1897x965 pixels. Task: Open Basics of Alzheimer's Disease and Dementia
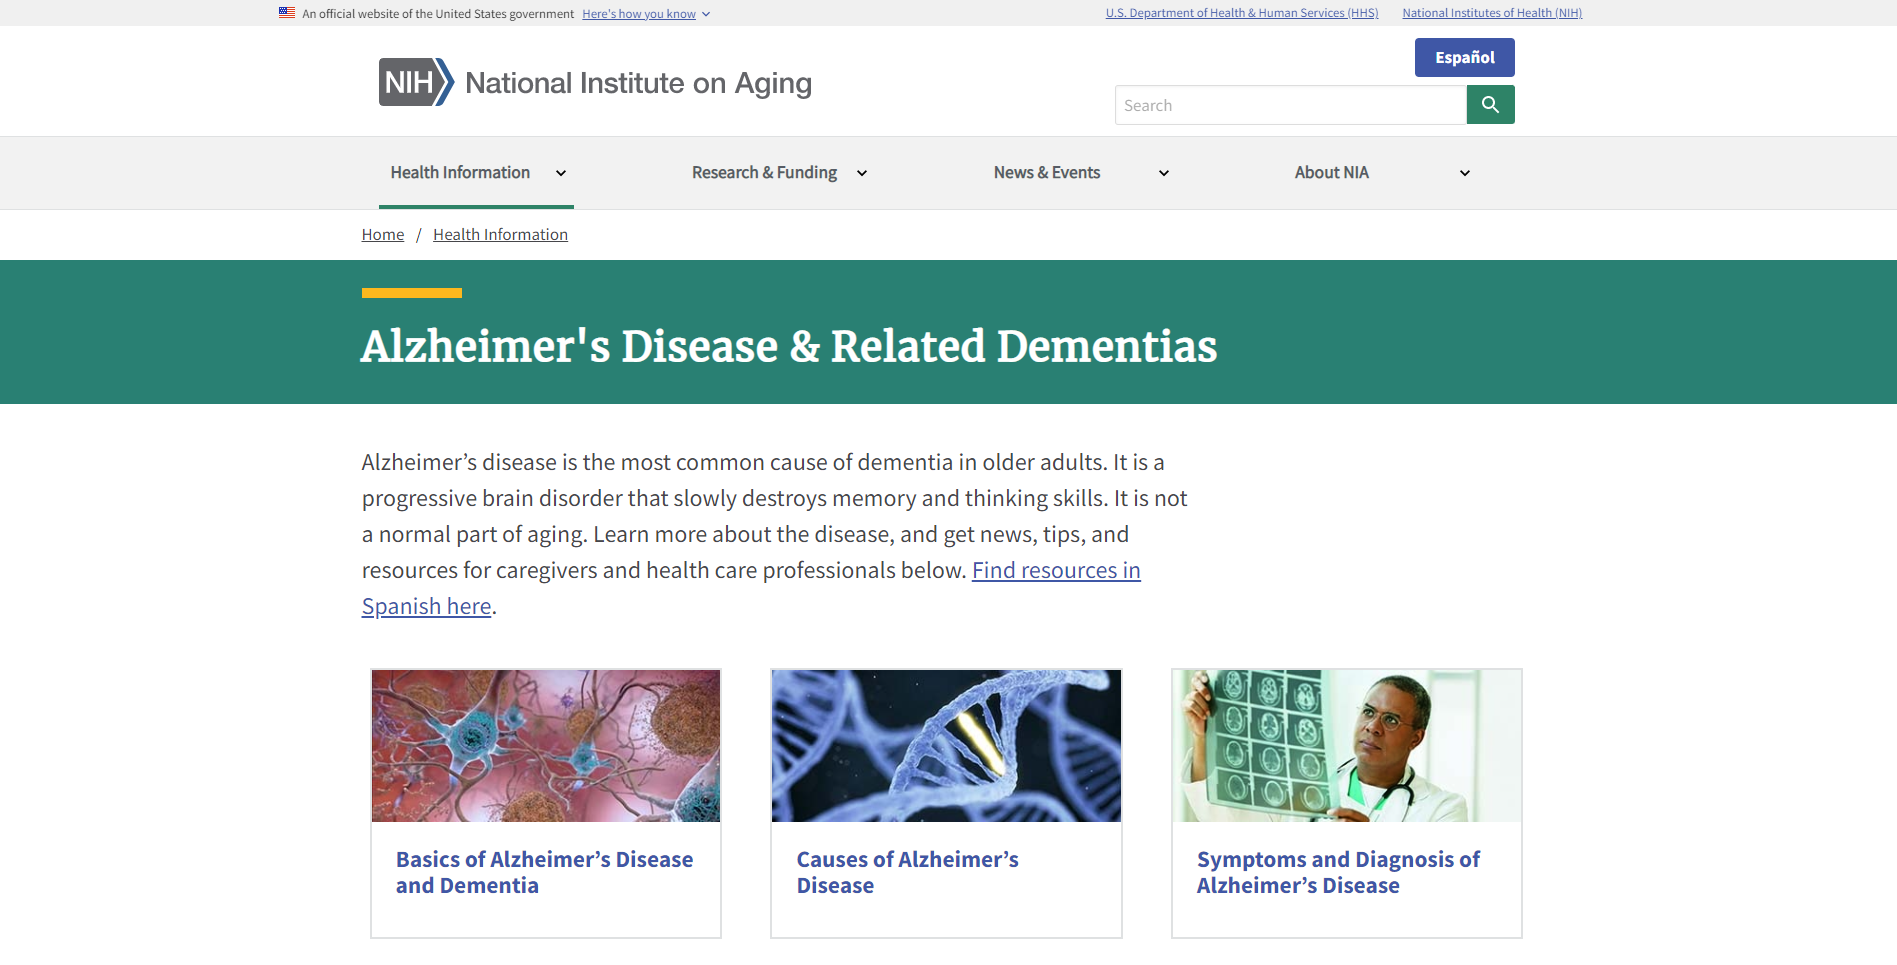click(x=544, y=872)
